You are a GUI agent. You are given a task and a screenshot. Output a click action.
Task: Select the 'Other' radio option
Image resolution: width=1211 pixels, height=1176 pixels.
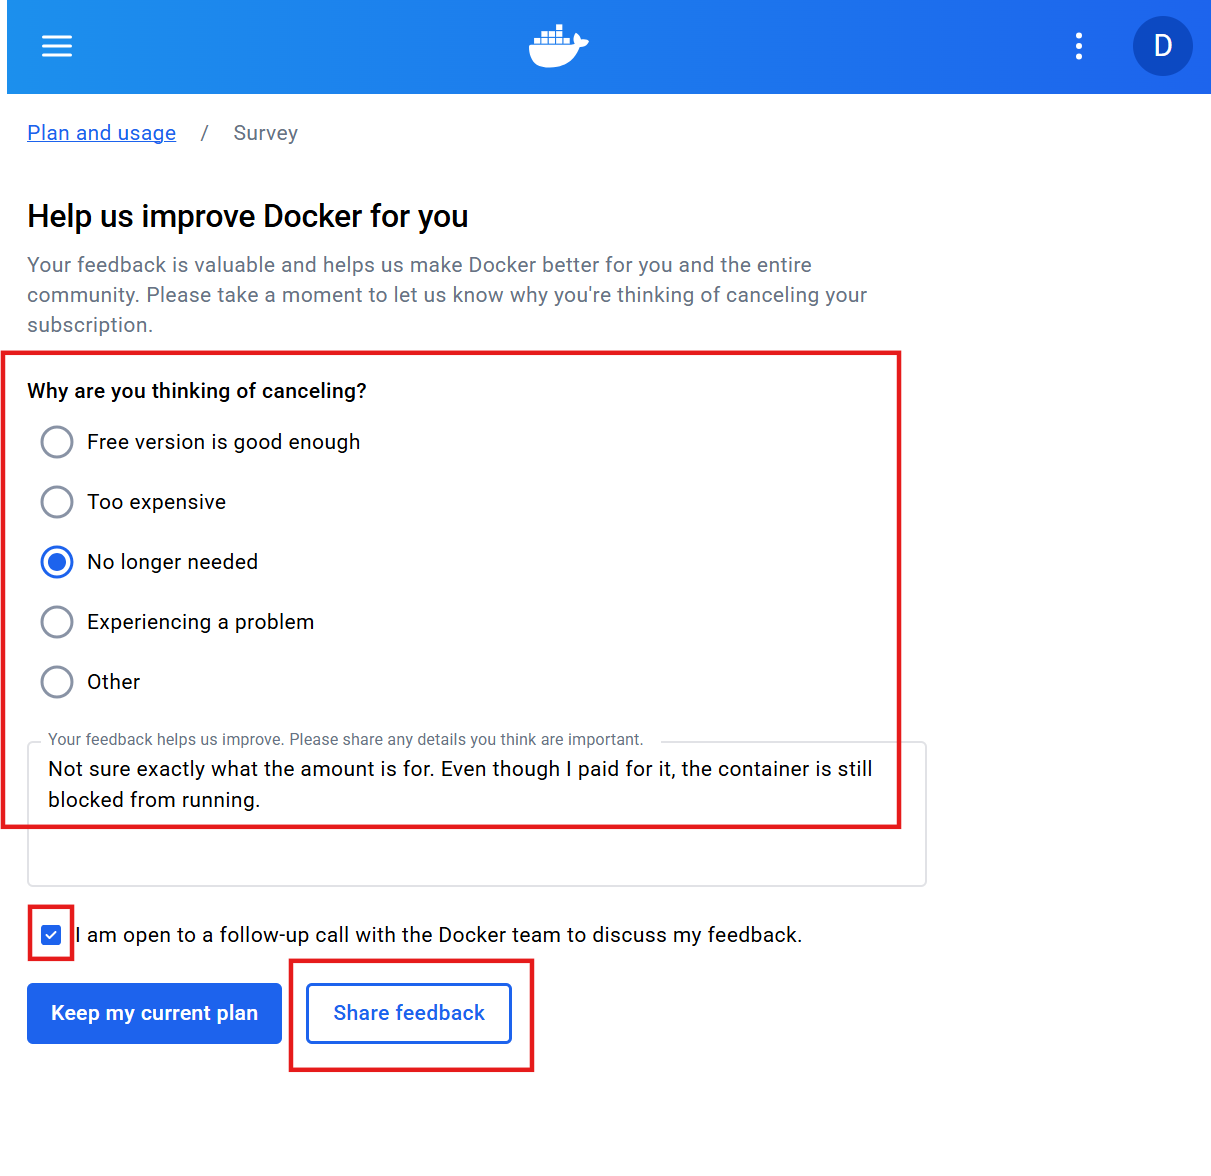click(57, 682)
